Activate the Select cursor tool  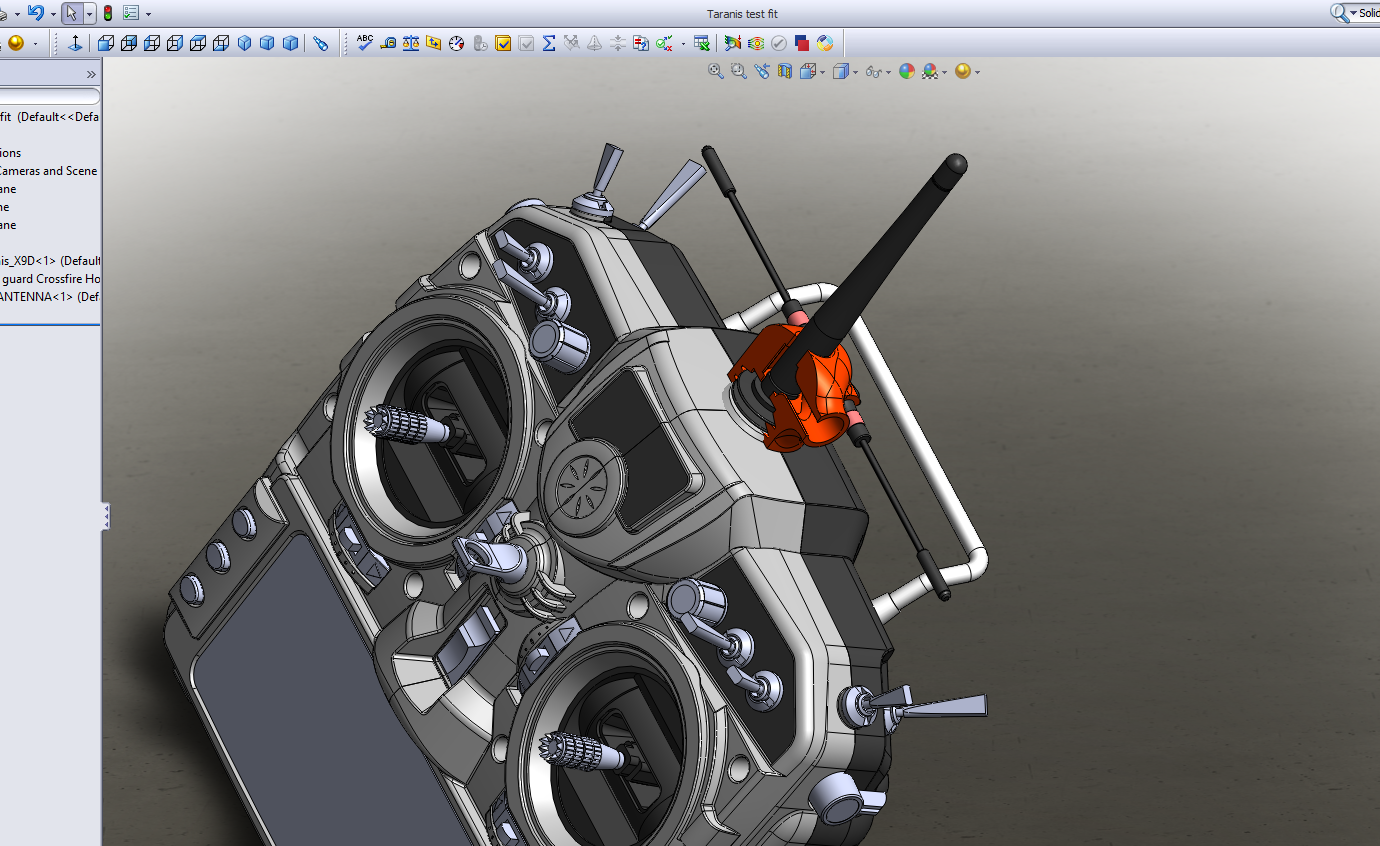(72, 13)
